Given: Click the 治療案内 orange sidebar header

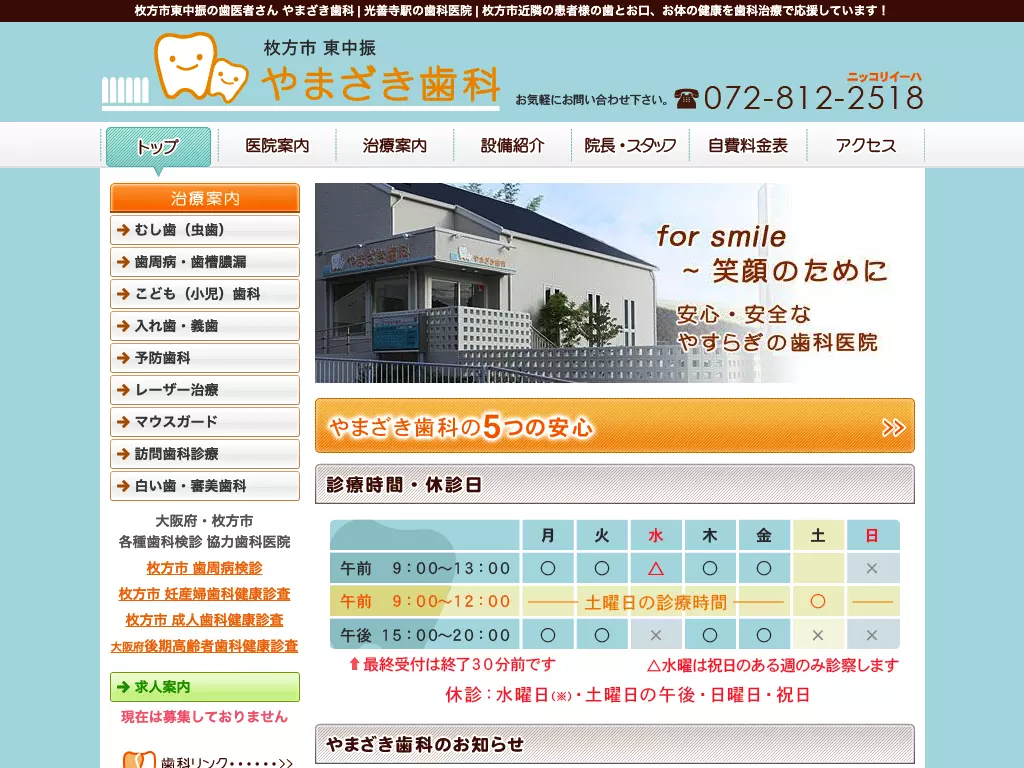Looking at the screenshot, I should pos(205,198).
